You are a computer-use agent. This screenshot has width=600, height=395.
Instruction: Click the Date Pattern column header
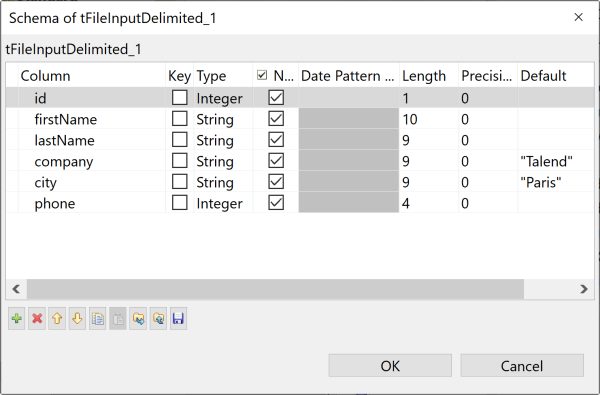click(349, 76)
